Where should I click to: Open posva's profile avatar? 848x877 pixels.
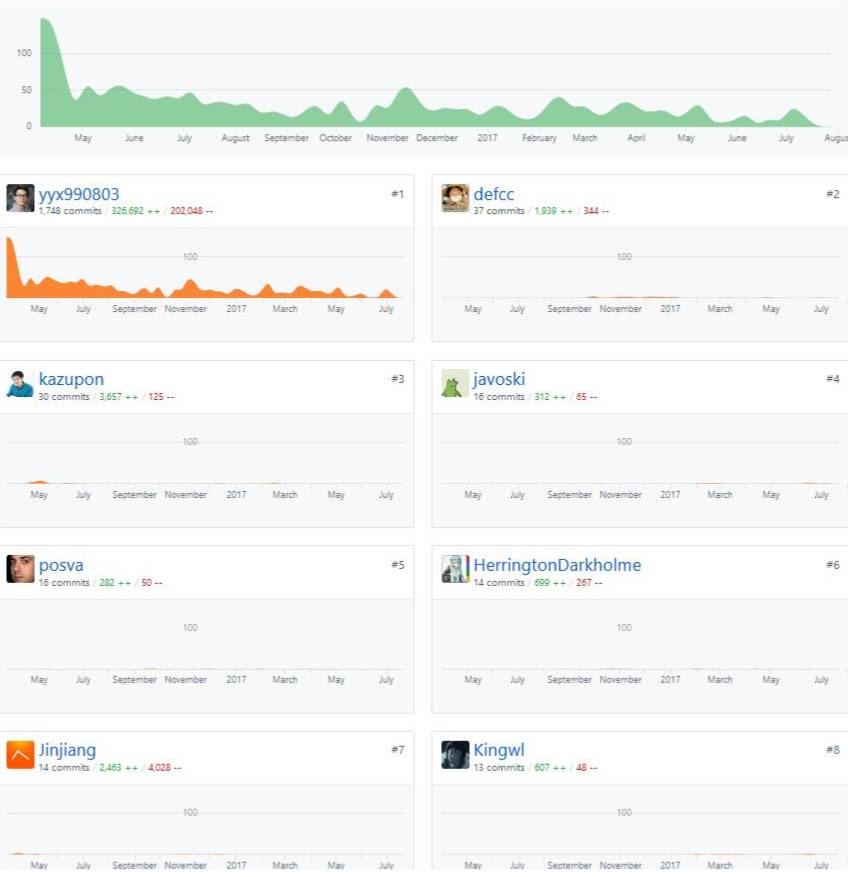point(20,569)
